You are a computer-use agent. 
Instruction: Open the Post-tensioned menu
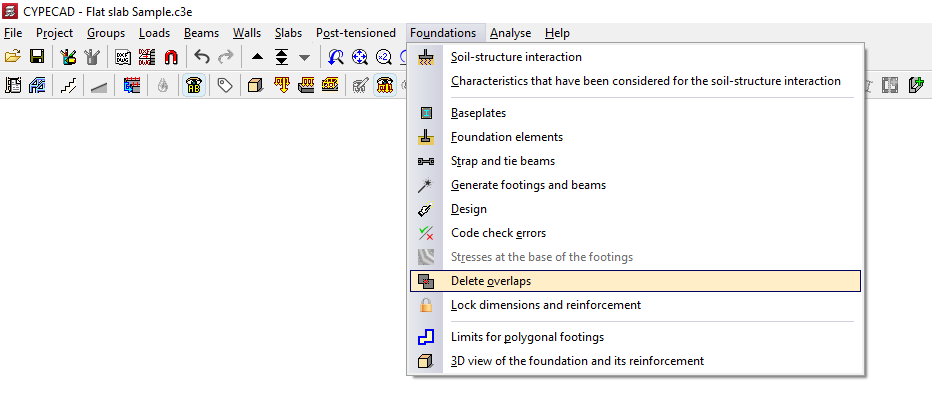(355, 33)
